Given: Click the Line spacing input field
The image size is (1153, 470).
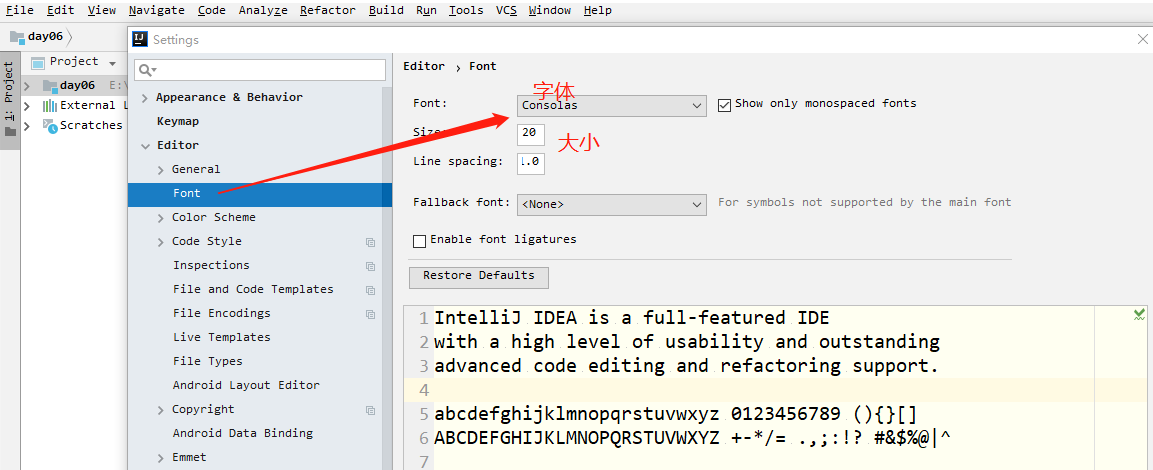Looking at the screenshot, I should pos(530,163).
